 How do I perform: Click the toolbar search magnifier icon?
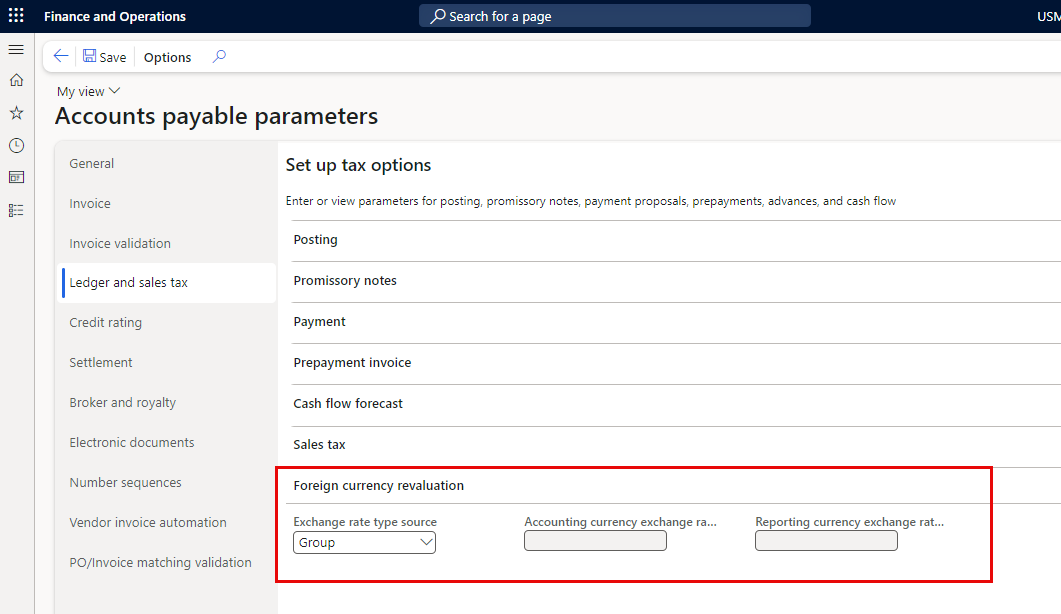pos(219,57)
